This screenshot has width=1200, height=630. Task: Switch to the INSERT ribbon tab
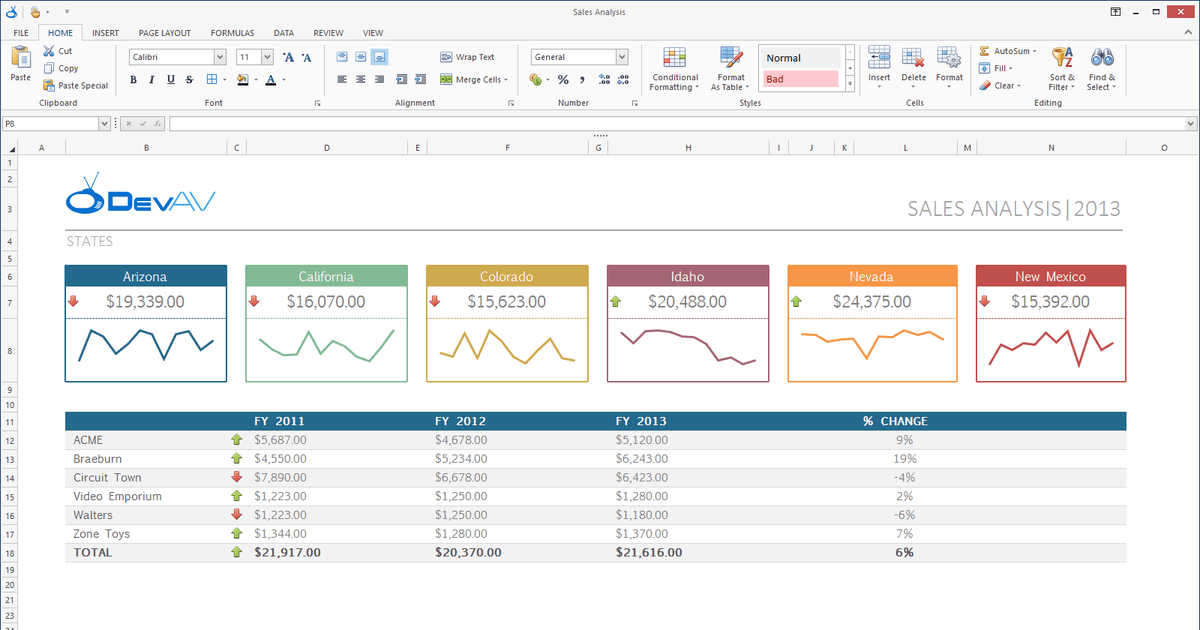(105, 33)
